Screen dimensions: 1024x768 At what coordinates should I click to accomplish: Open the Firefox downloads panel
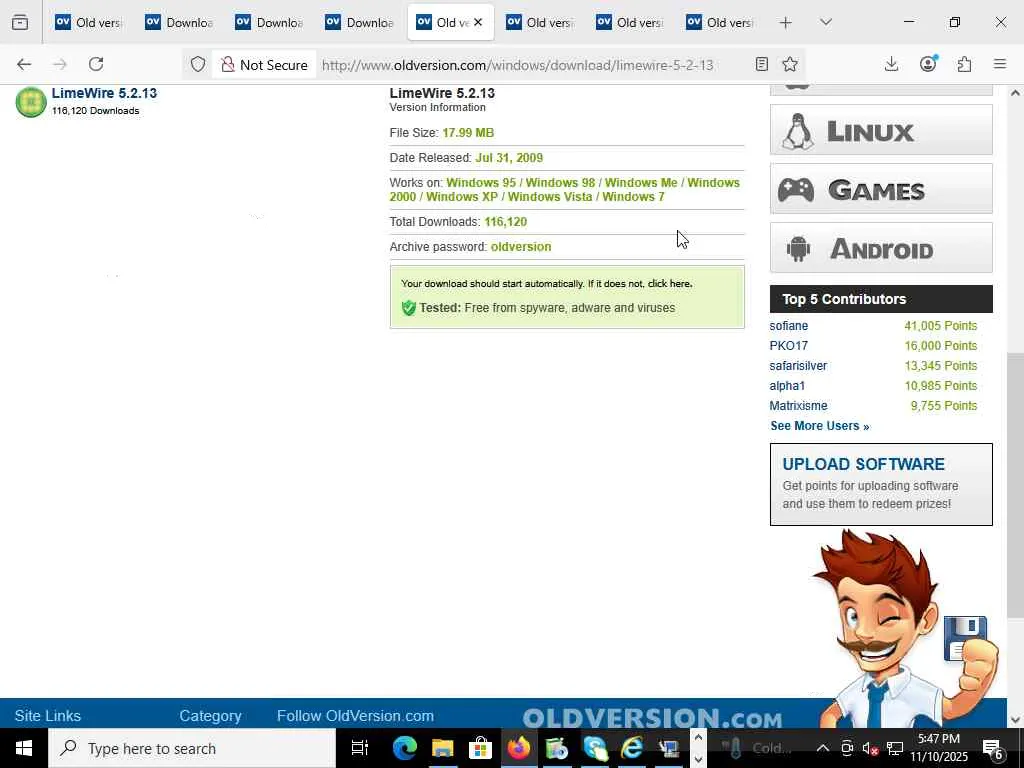[x=891, y=64]
